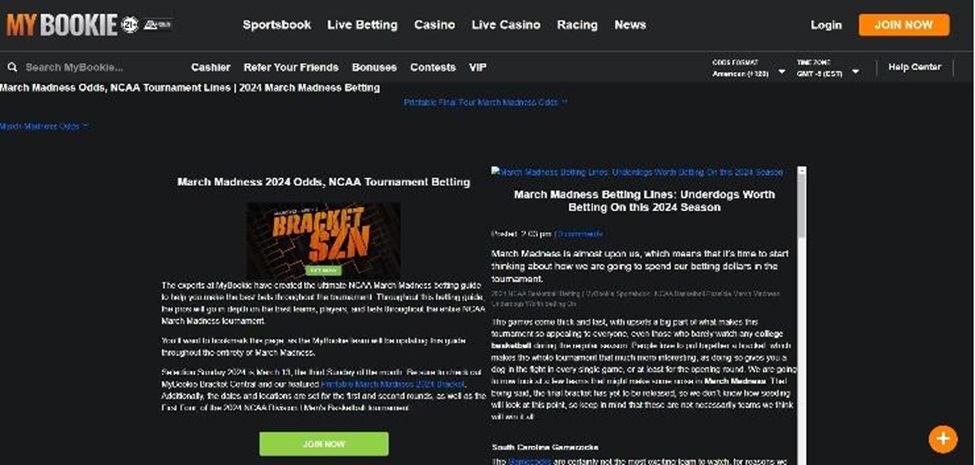Click the Login link

click(826, 25)
